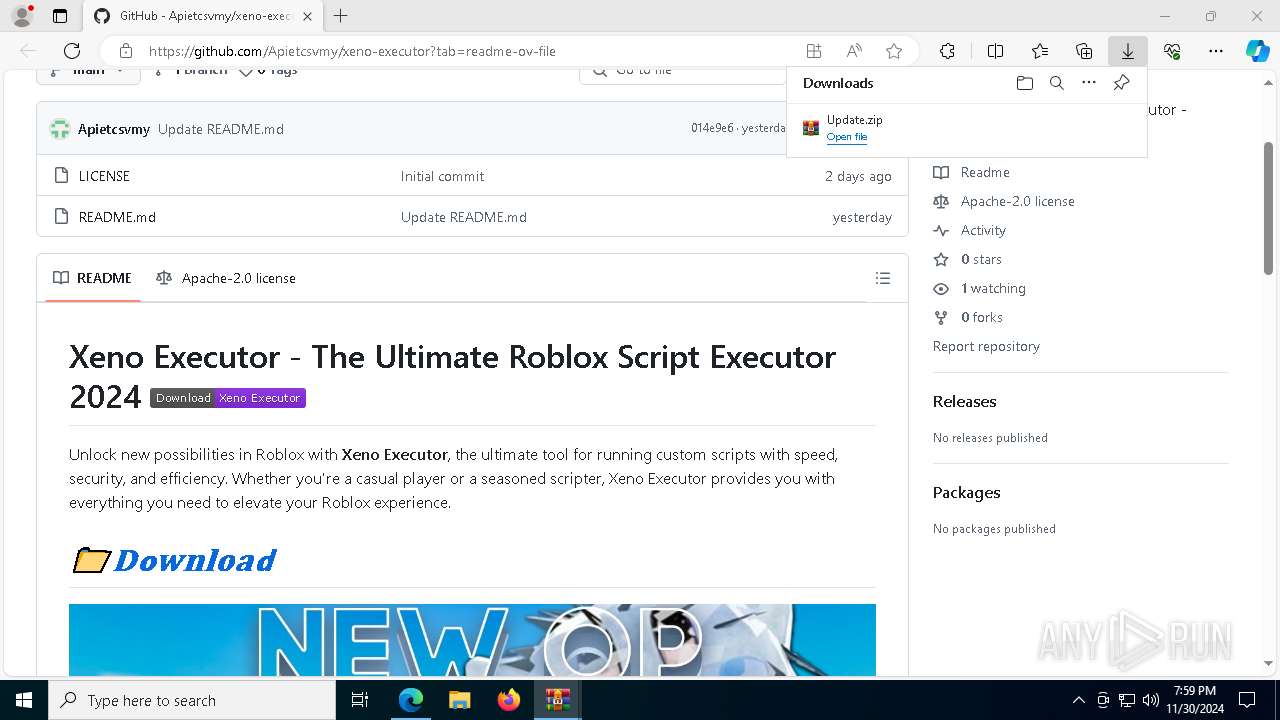Click the Read aloud icon
1280x720 pixels.
click(854, 51)
